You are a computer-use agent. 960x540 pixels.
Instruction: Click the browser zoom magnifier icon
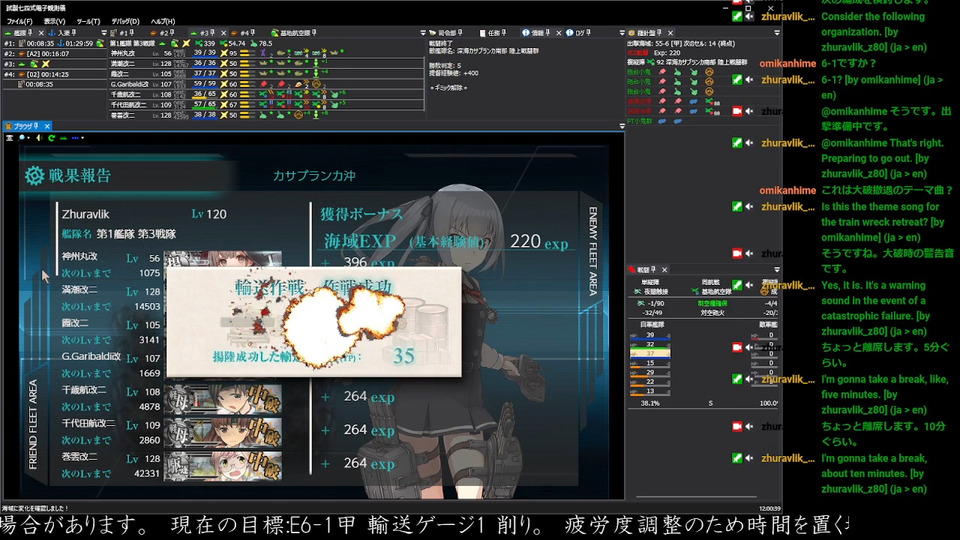[x=22, y=138]
